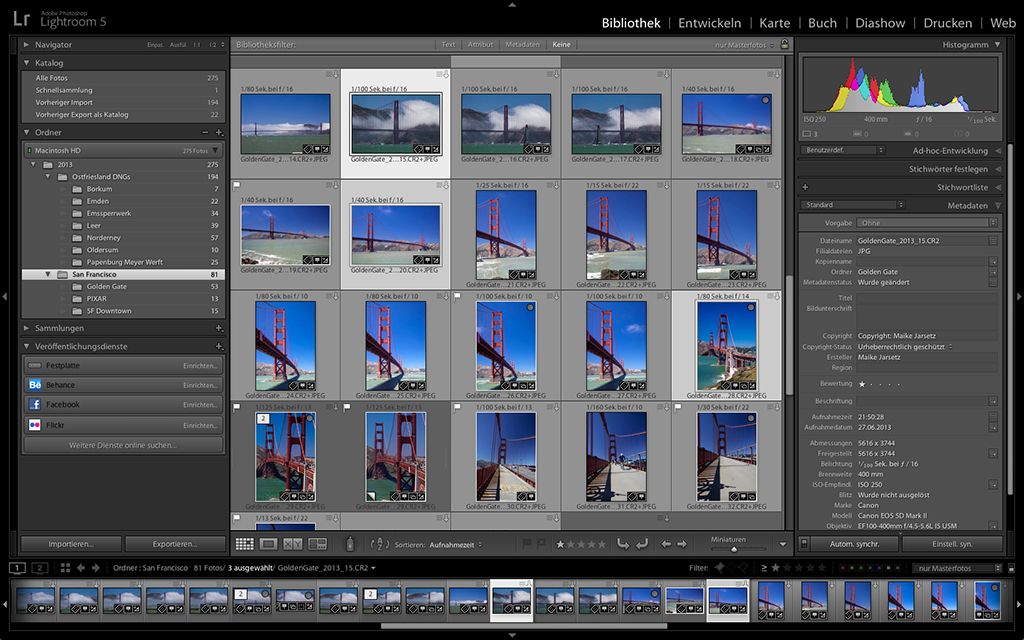Toggle the flag filter in the filmstrip bar

(718, 568)
